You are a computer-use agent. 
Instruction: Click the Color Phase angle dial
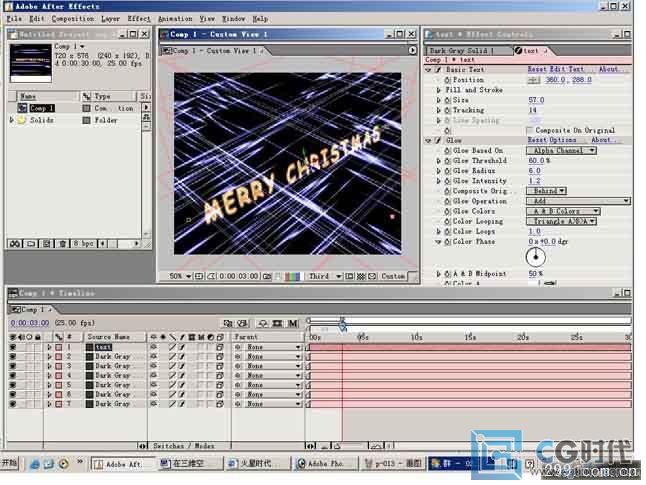(x=536, y=257)
